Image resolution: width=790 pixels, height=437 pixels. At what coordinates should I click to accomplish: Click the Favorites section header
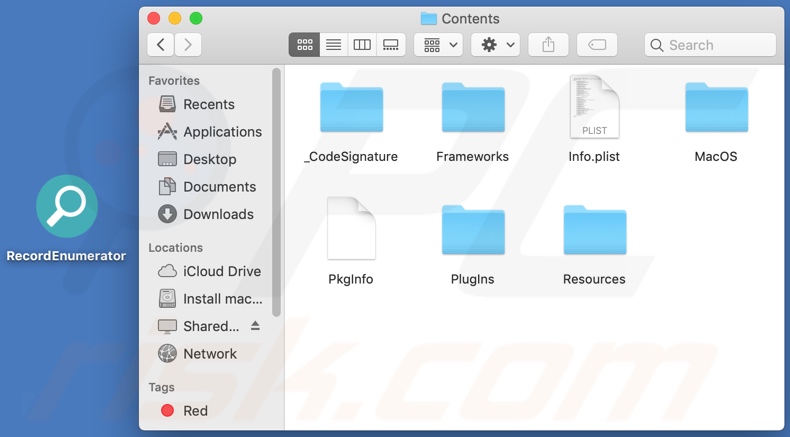[174, 81]
